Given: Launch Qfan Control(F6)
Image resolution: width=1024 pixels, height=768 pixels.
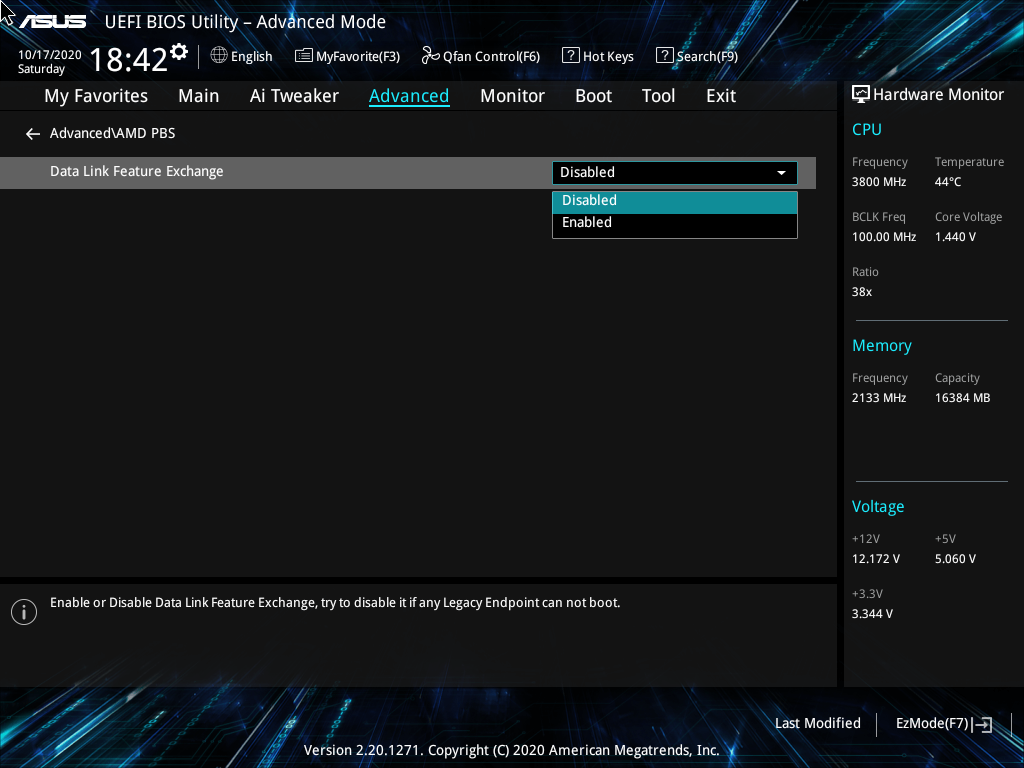Looking at the screenshot, I should 481,56.
